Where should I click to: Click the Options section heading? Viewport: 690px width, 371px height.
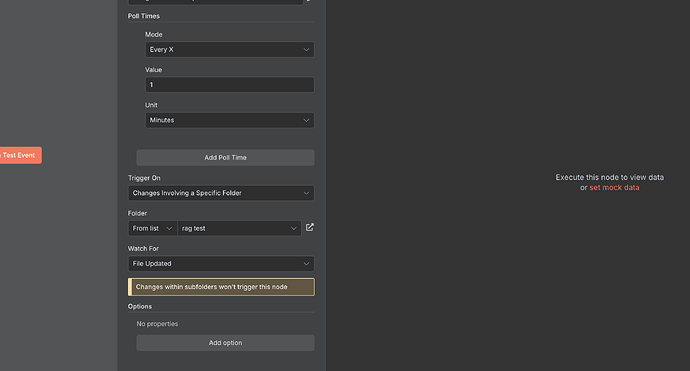coord(140,306)
